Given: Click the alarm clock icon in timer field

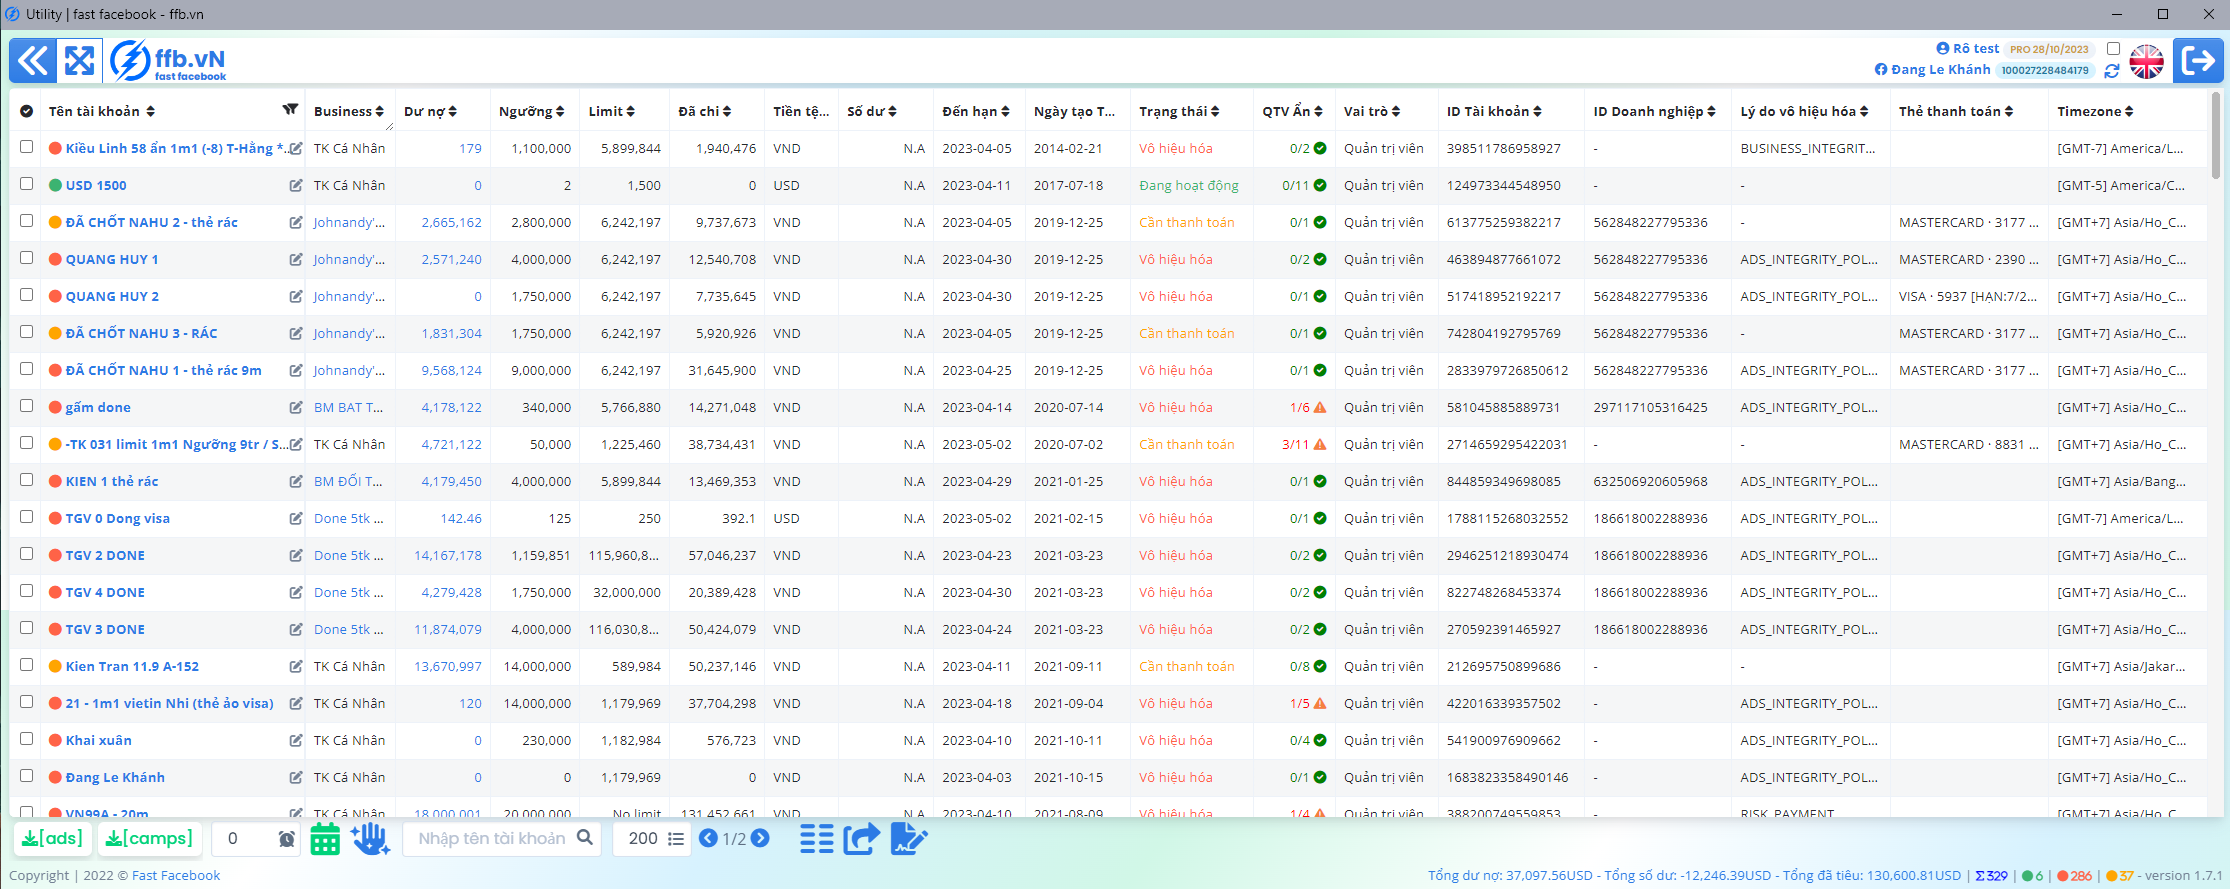Looking at the screenshot, I should tap(287, 839).
